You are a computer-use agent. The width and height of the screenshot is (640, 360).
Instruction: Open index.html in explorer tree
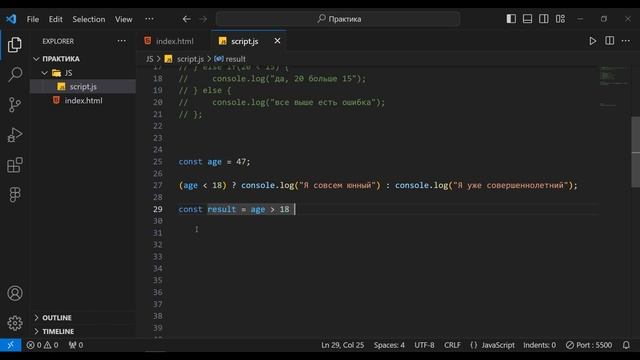point(83,100)
